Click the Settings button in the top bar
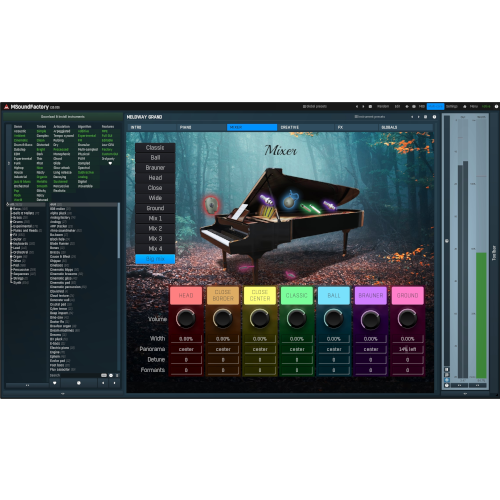The height and width of the screenshot is (500, 500). (452, 107)
